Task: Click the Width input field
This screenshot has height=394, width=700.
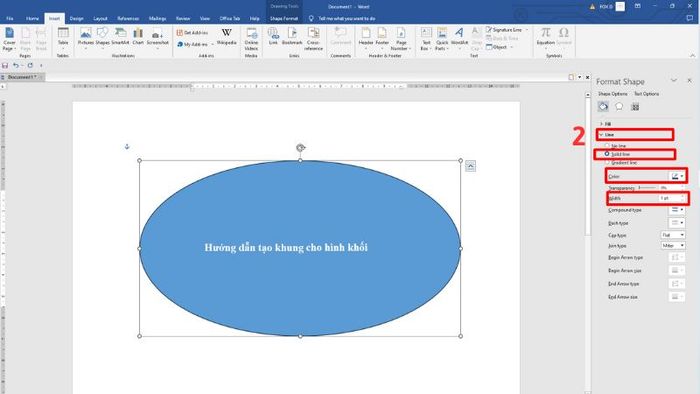Action: pos(671,198)
